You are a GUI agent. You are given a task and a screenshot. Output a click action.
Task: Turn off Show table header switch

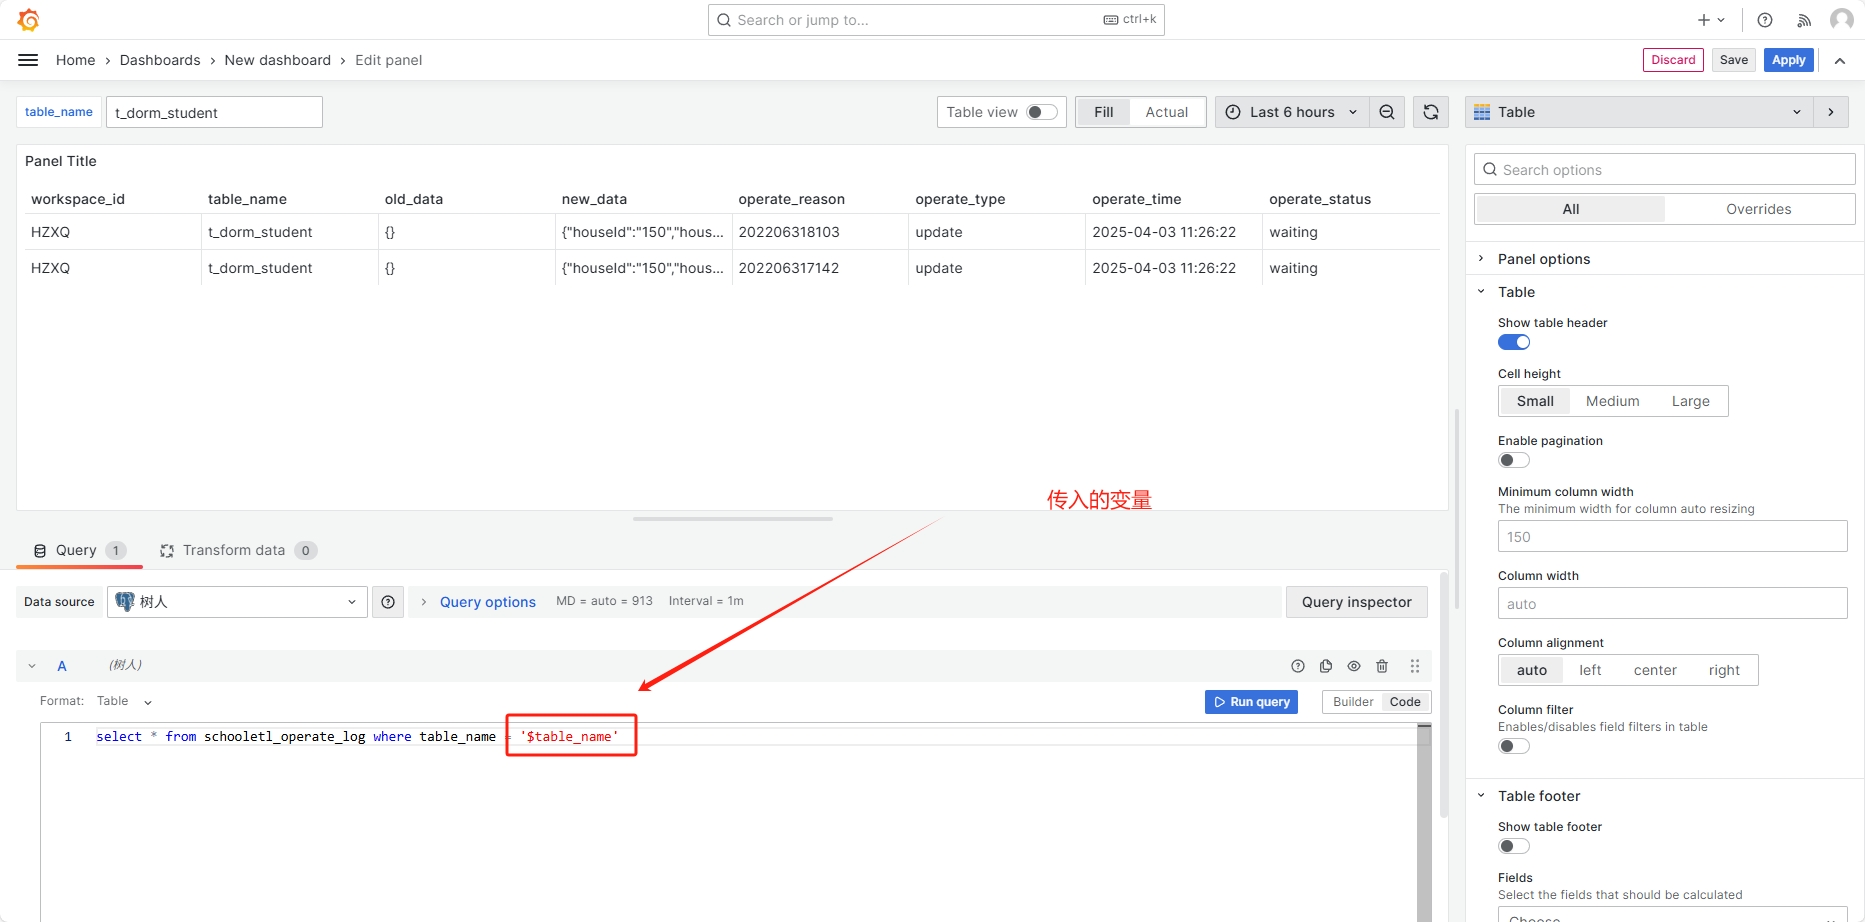pyautogui.click(x=1513, y=342)
